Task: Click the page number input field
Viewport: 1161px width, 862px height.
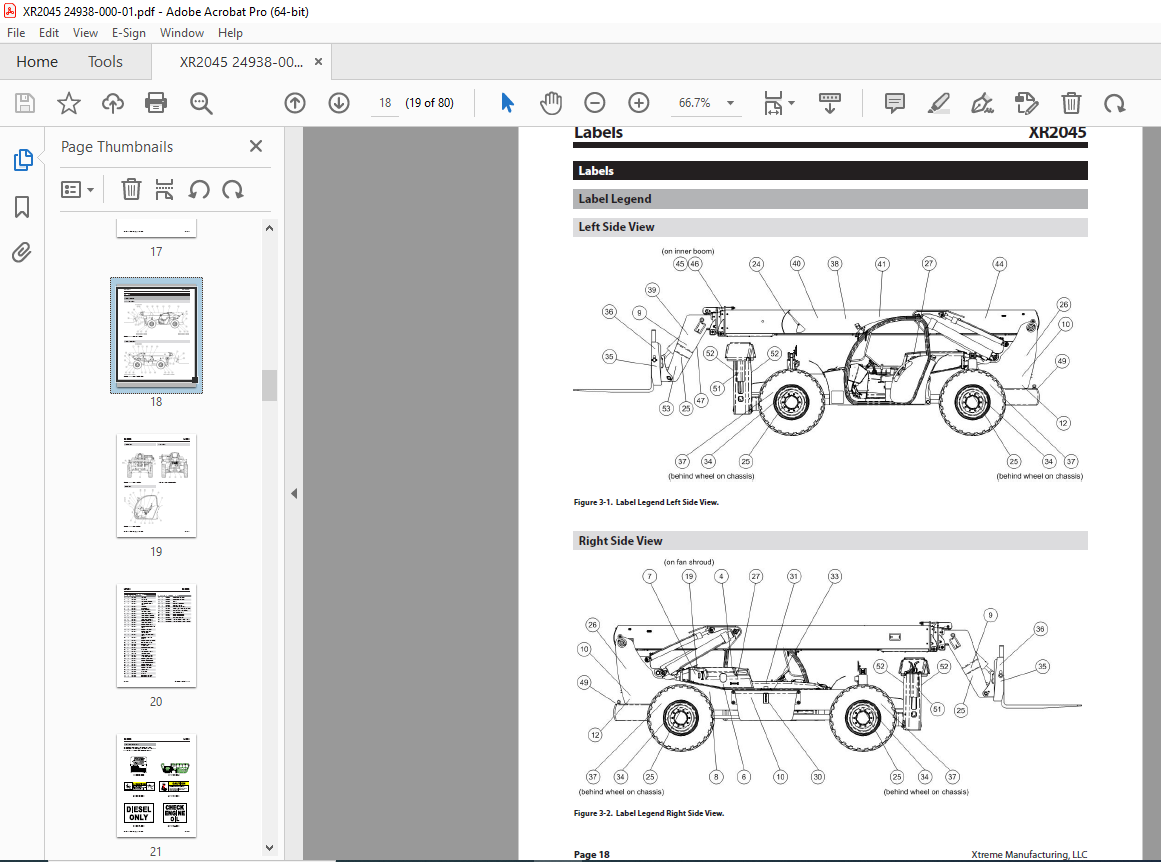Action: coord(384,103)
